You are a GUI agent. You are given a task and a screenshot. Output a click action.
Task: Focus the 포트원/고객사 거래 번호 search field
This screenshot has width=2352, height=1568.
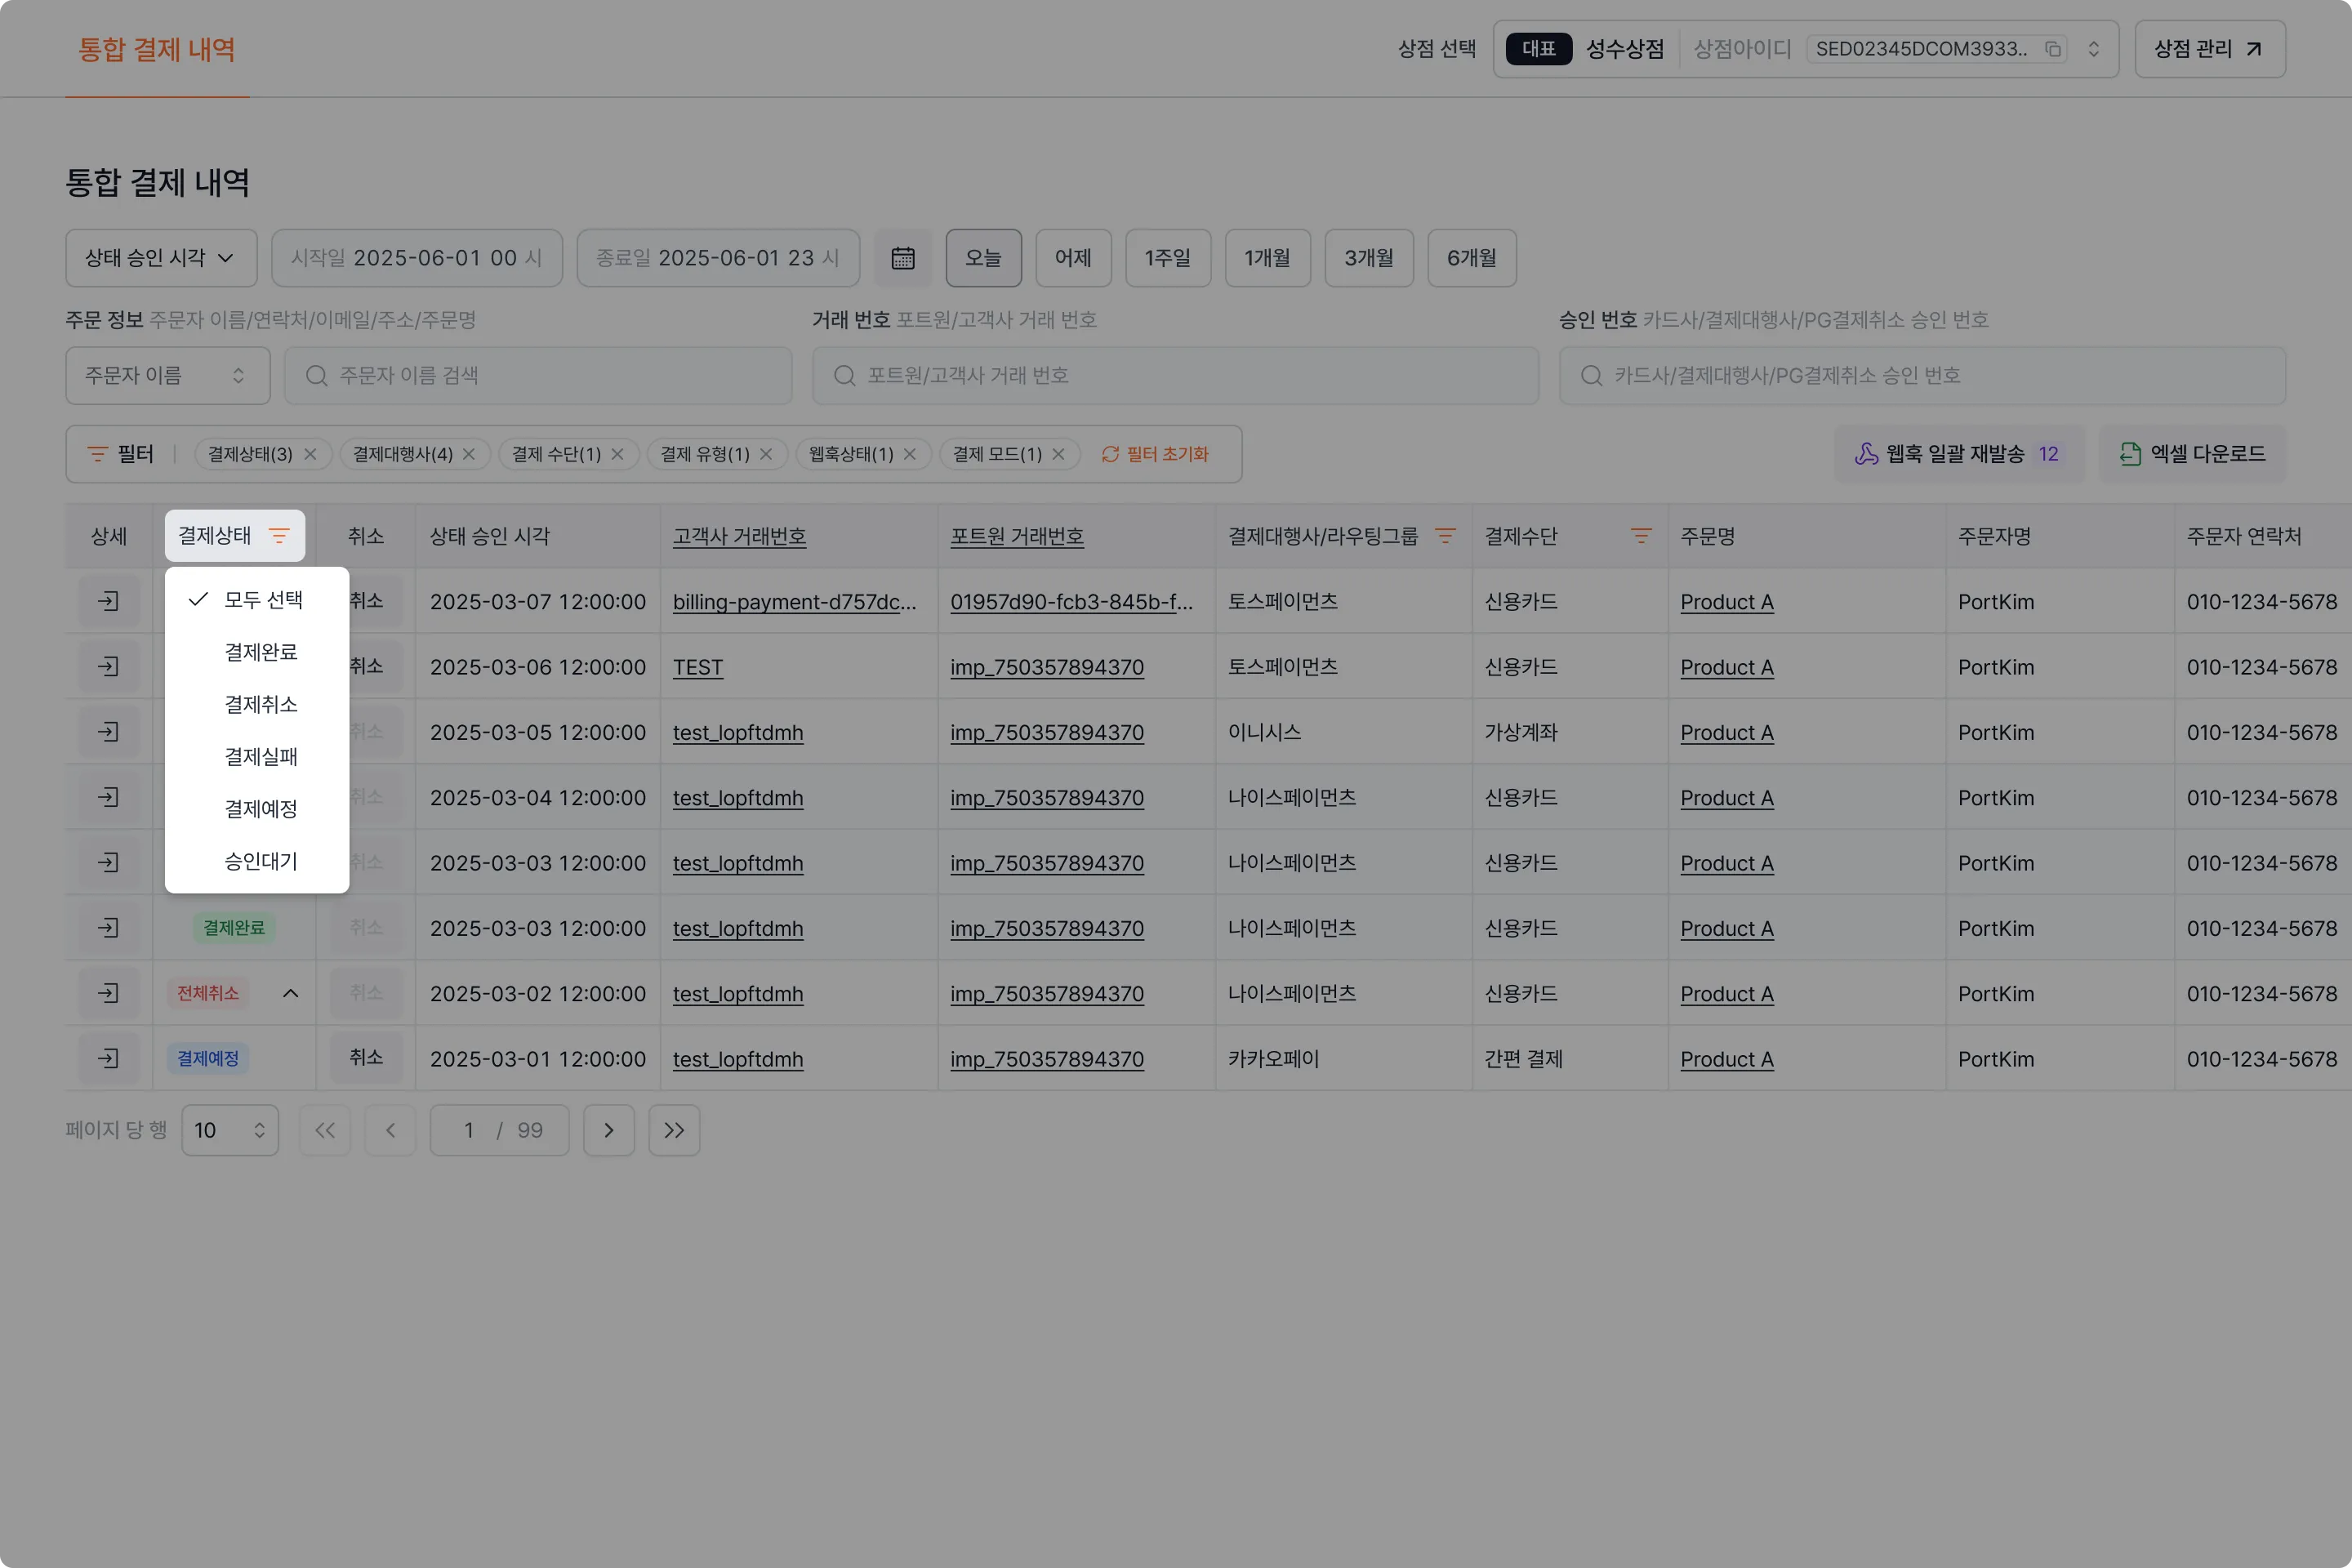point(1175,376)
